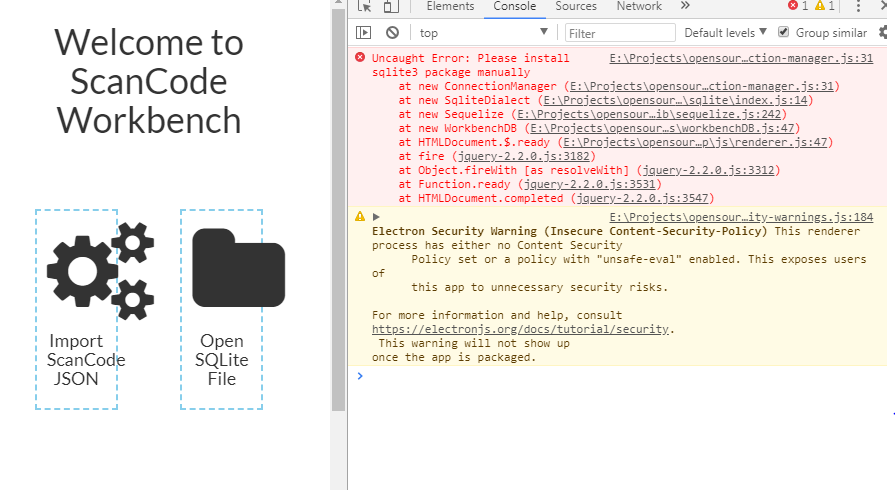Click the Electron Security Warning bold text

point(570,231)
